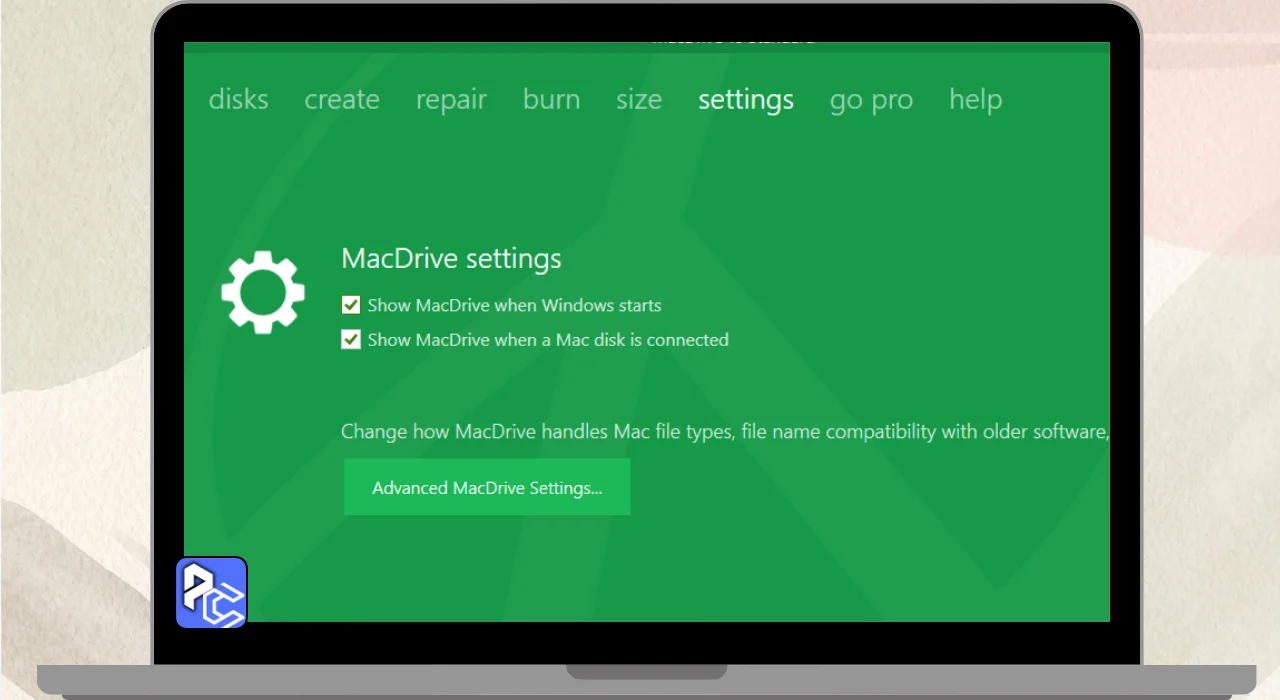
Task: Open the repair tab
Action: (451, 101)
